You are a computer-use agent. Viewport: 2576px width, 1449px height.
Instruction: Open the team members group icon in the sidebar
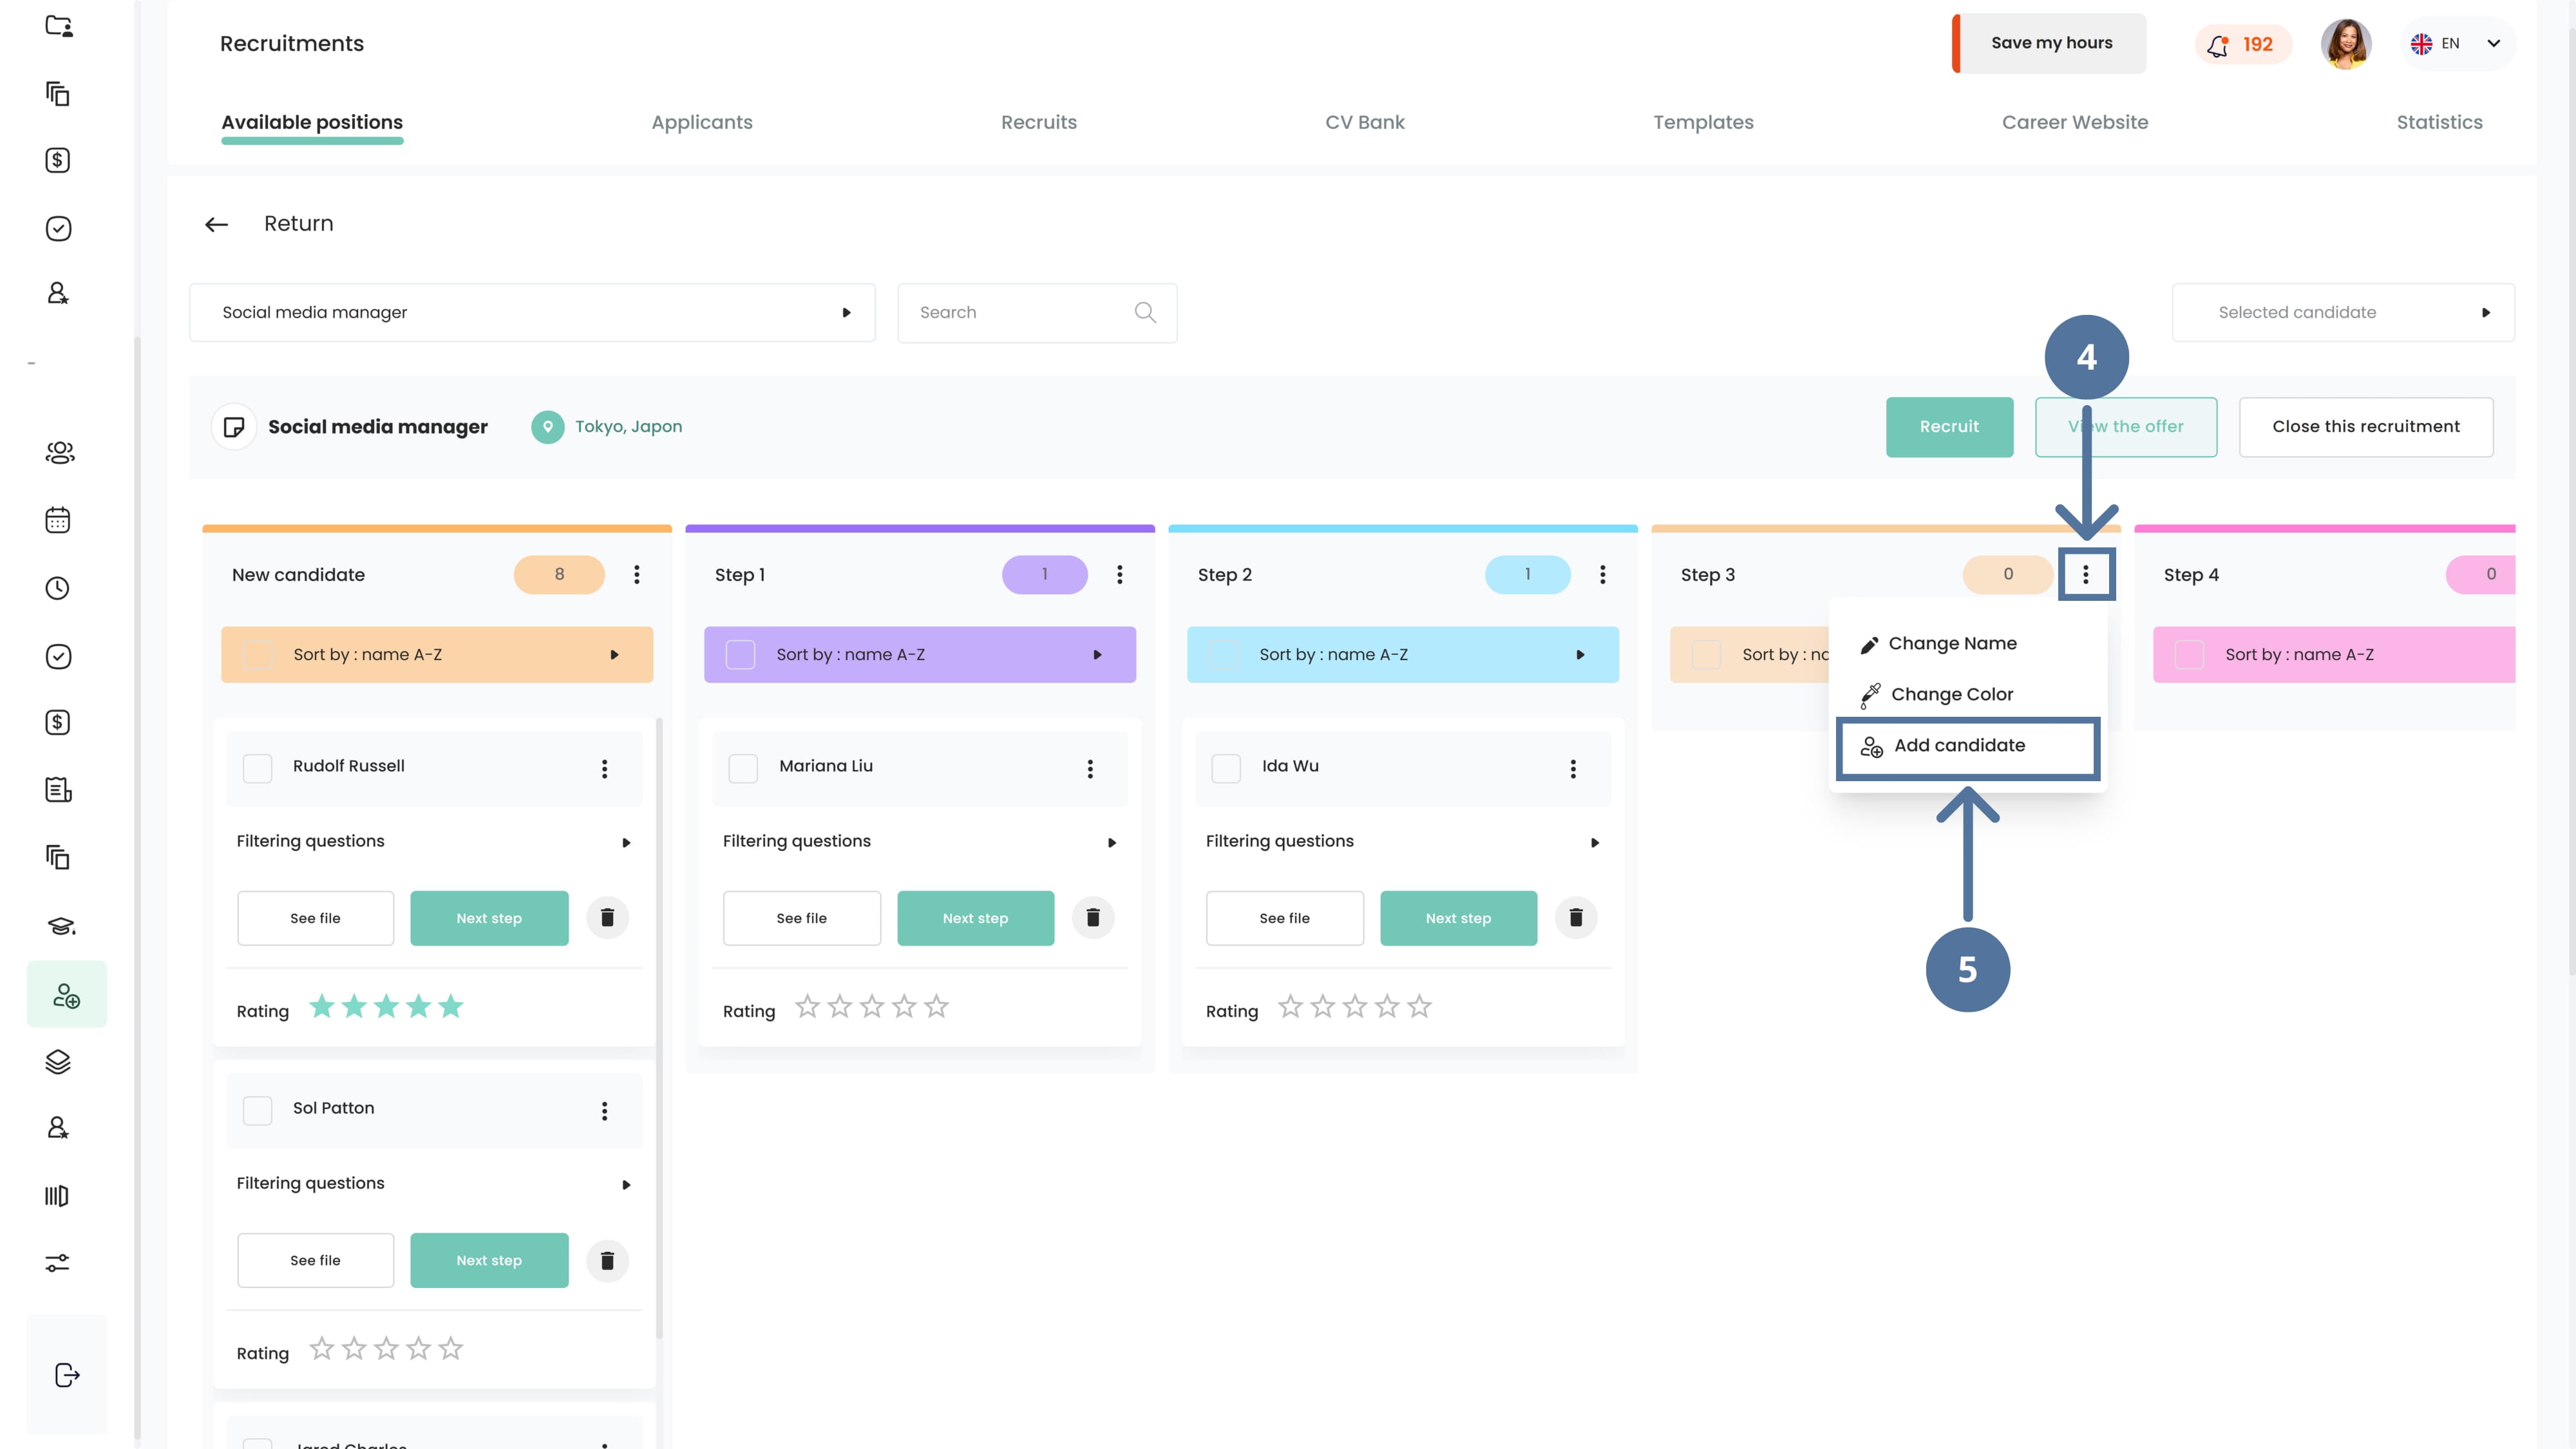tap(60, 453)
